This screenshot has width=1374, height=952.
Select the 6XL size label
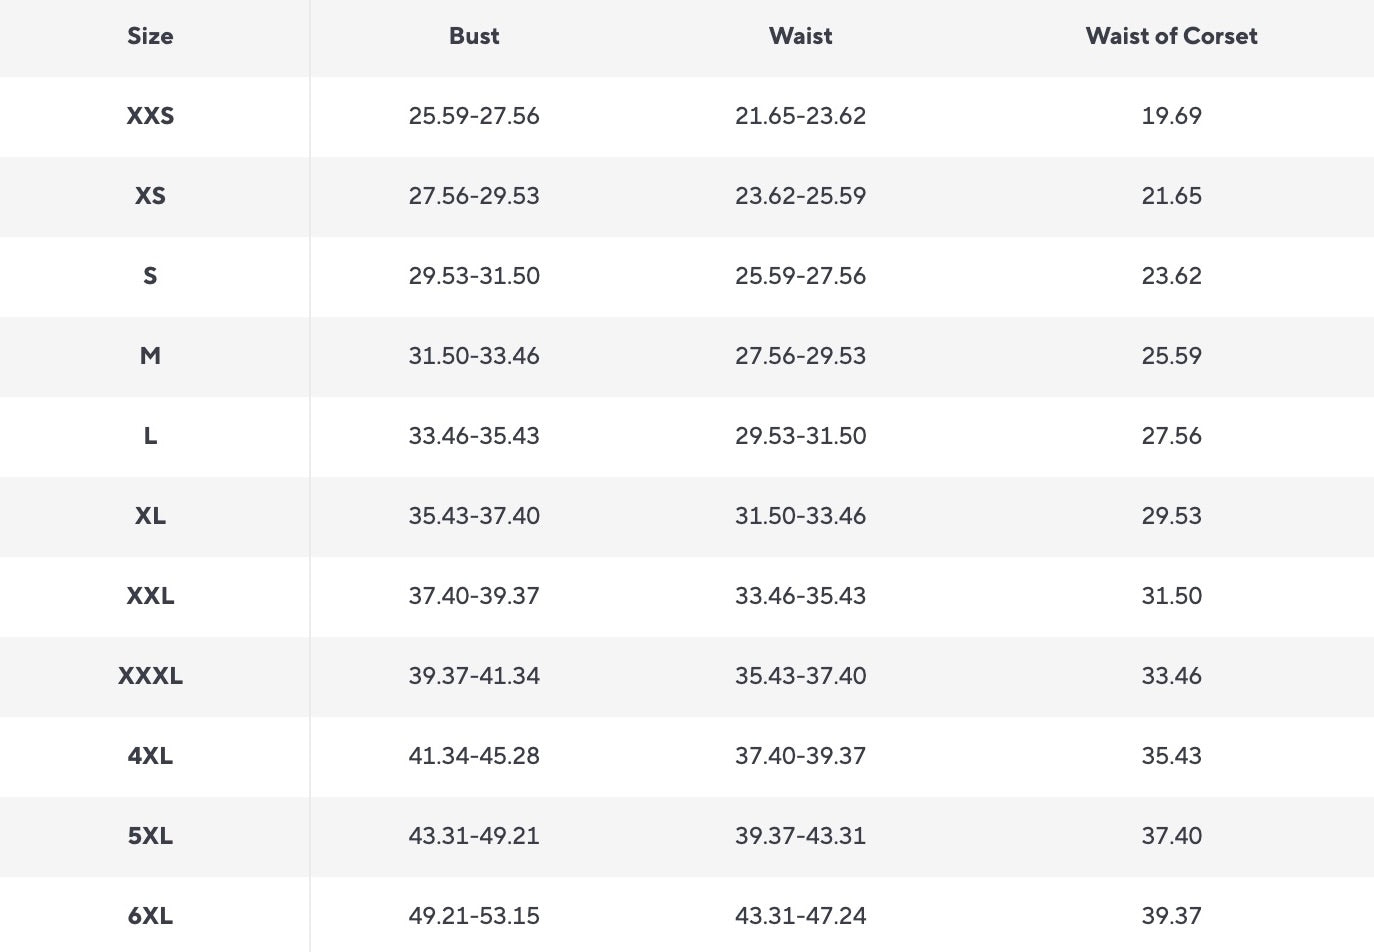coord(150,916)
